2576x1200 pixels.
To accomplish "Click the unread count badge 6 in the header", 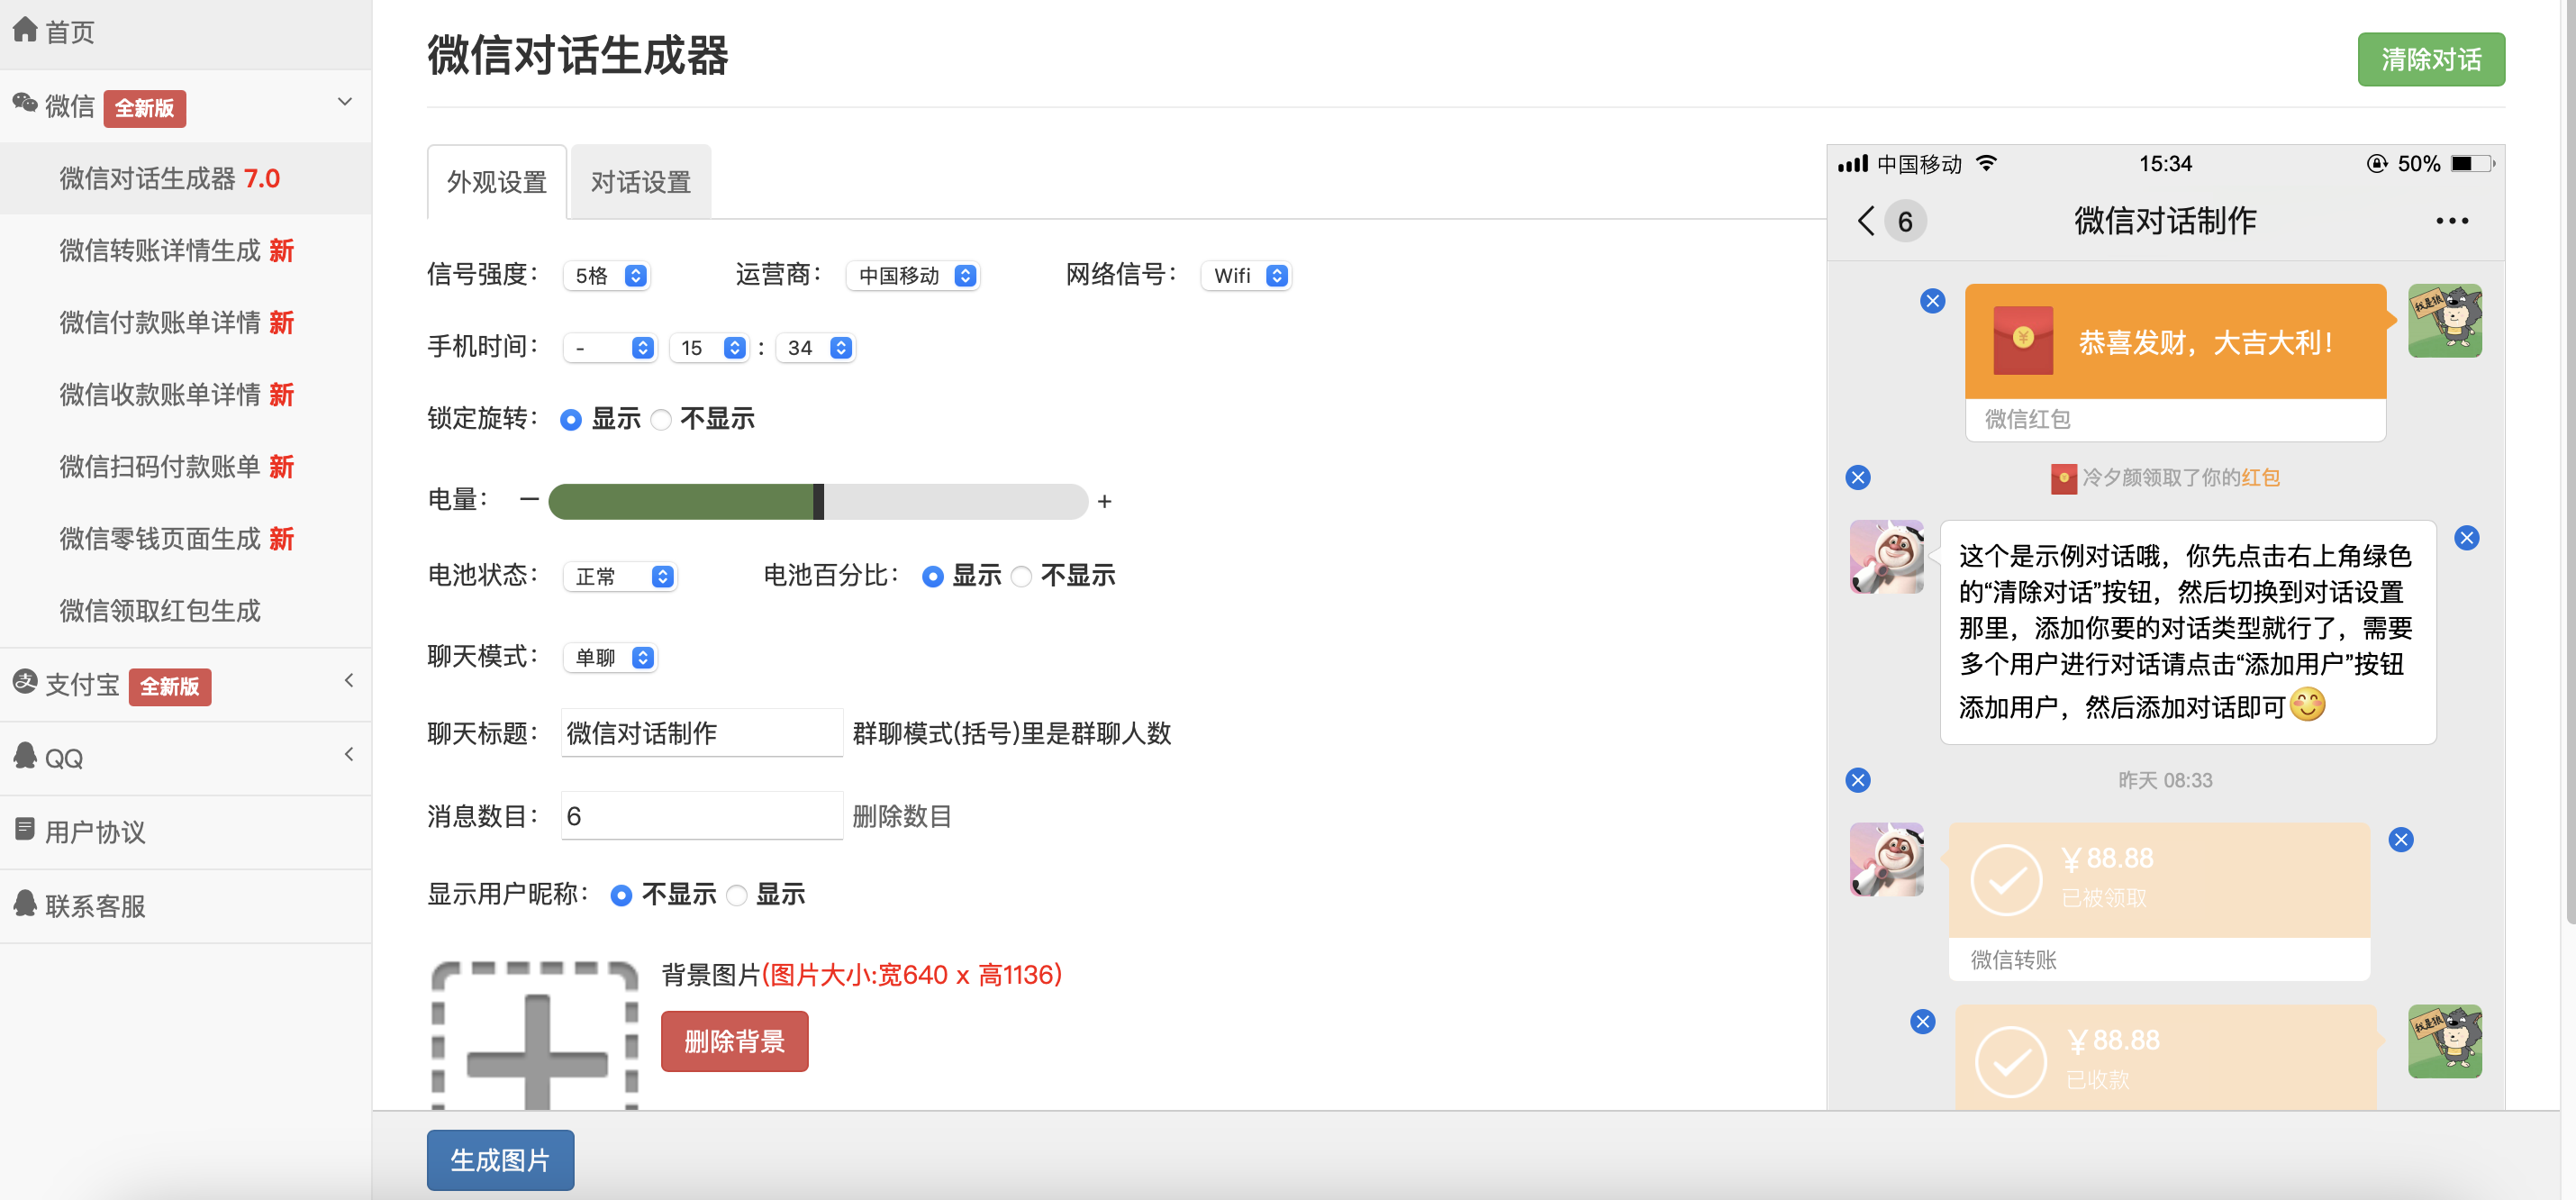I will [1906, 222].
